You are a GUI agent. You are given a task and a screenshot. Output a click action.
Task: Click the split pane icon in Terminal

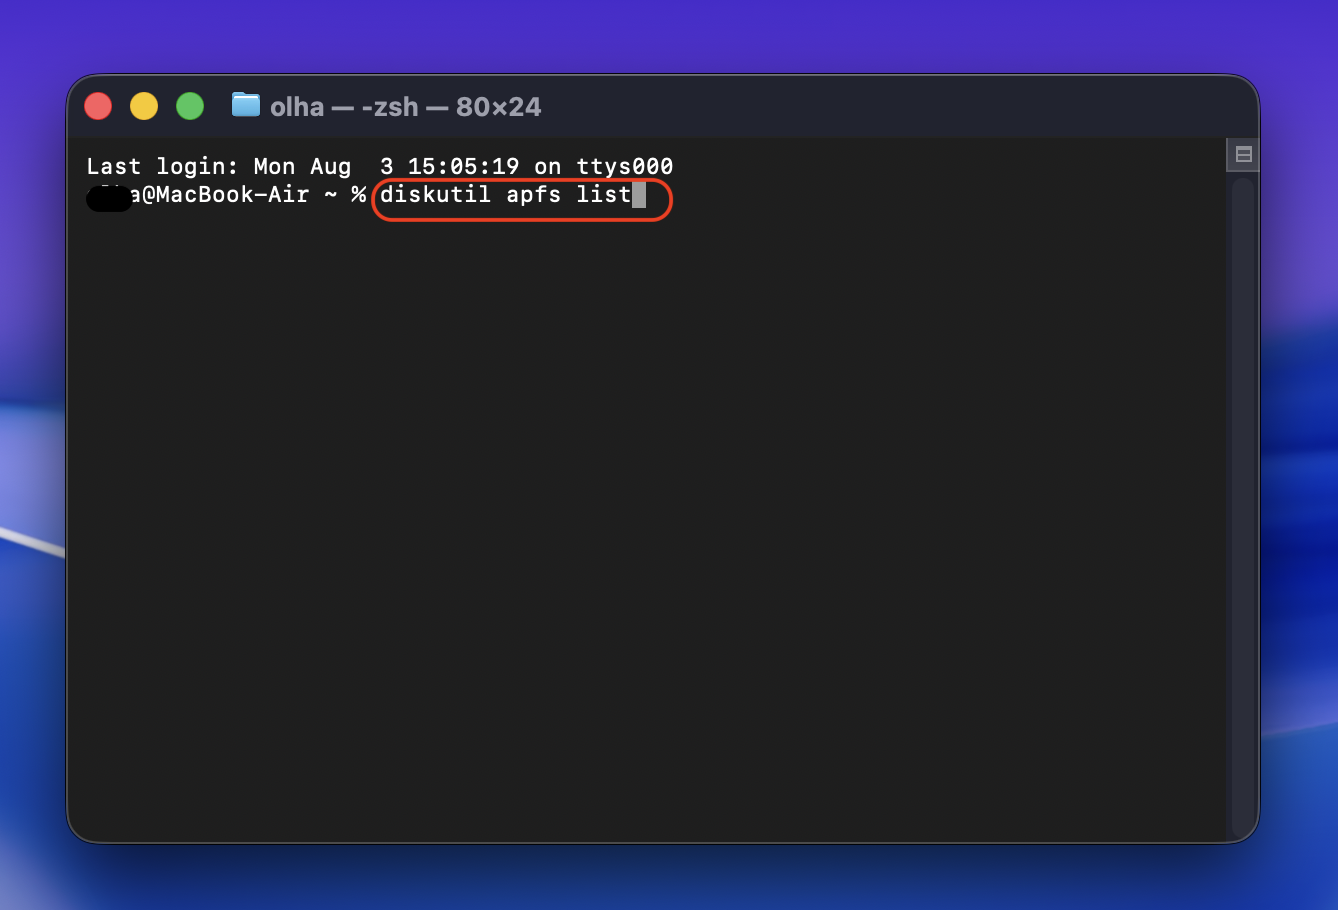1243,154
